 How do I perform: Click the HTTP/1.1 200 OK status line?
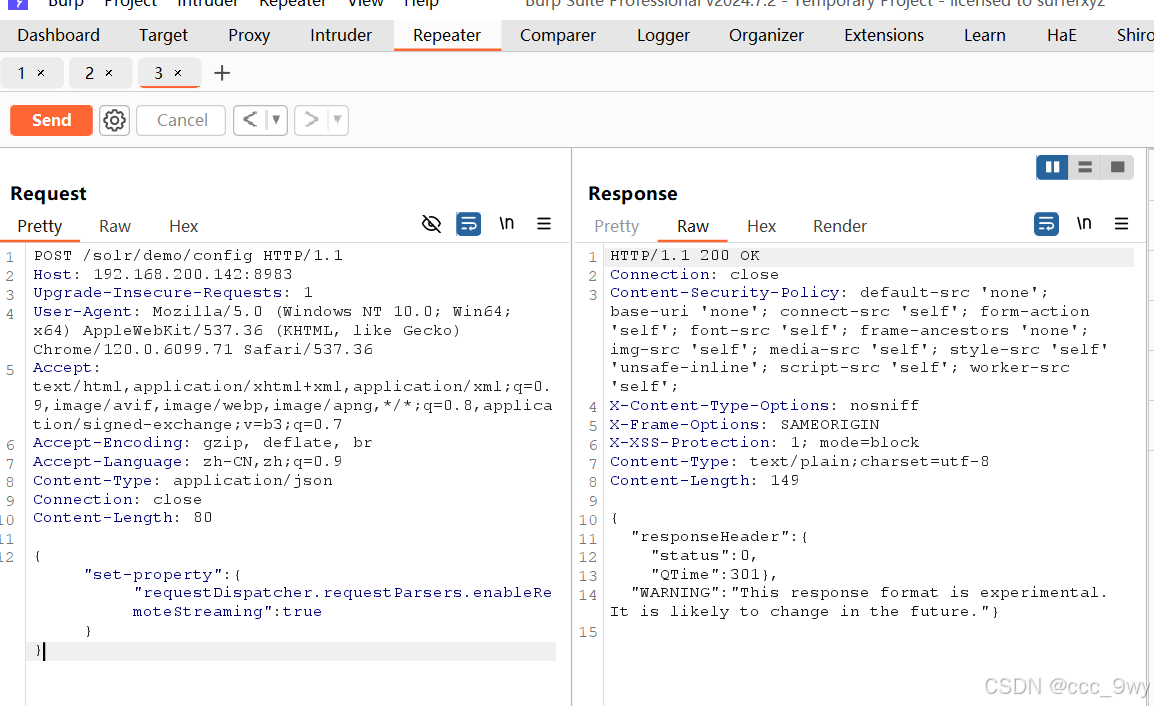click(x=684, y=255)
